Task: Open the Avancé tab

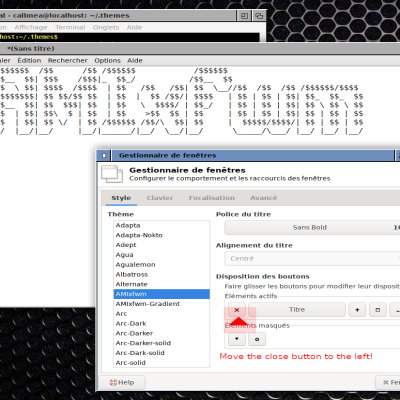Action: 264,198
